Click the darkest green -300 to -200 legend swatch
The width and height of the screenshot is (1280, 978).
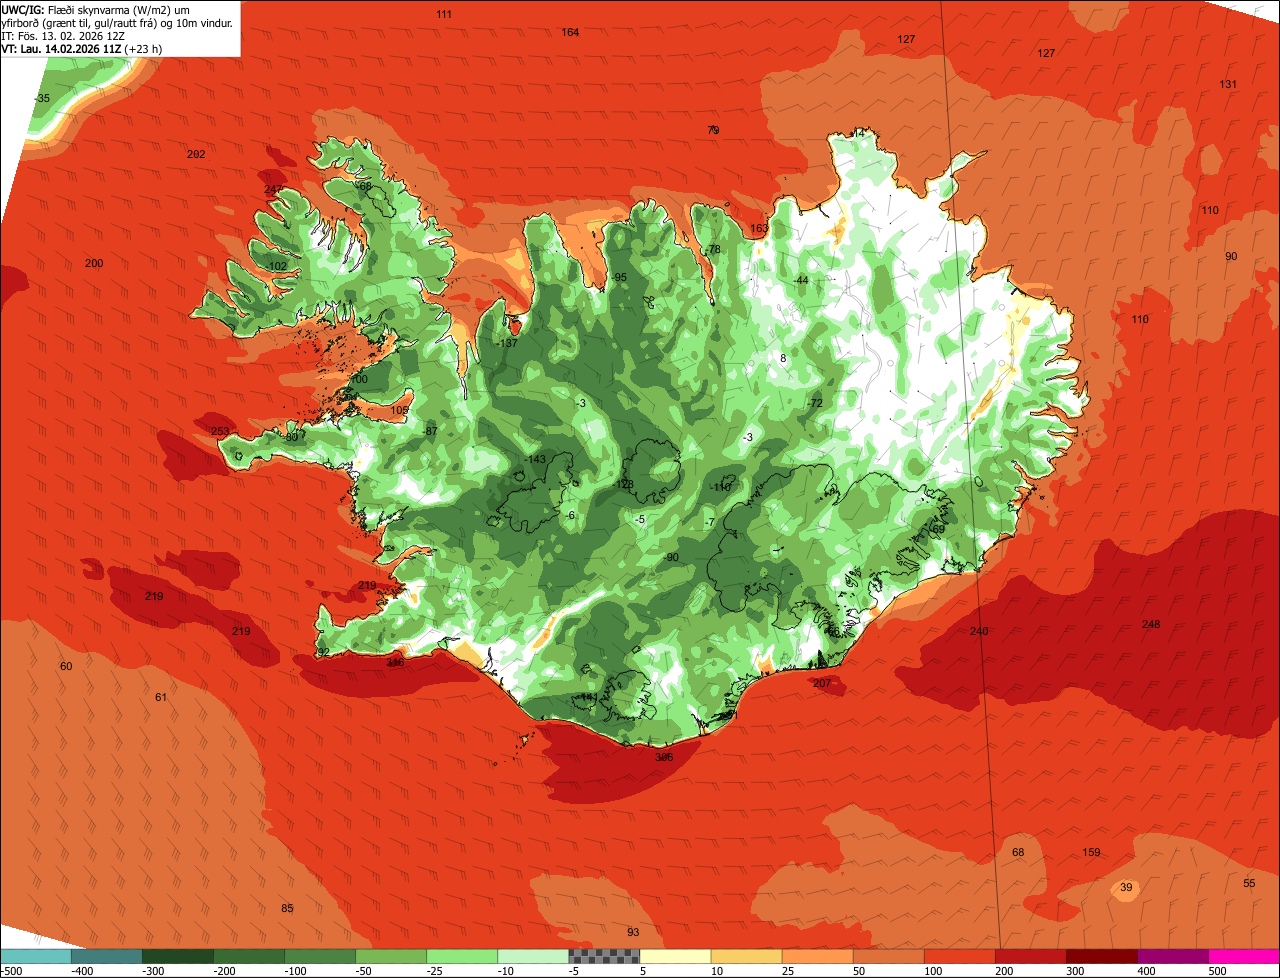(x=178, y=956)
